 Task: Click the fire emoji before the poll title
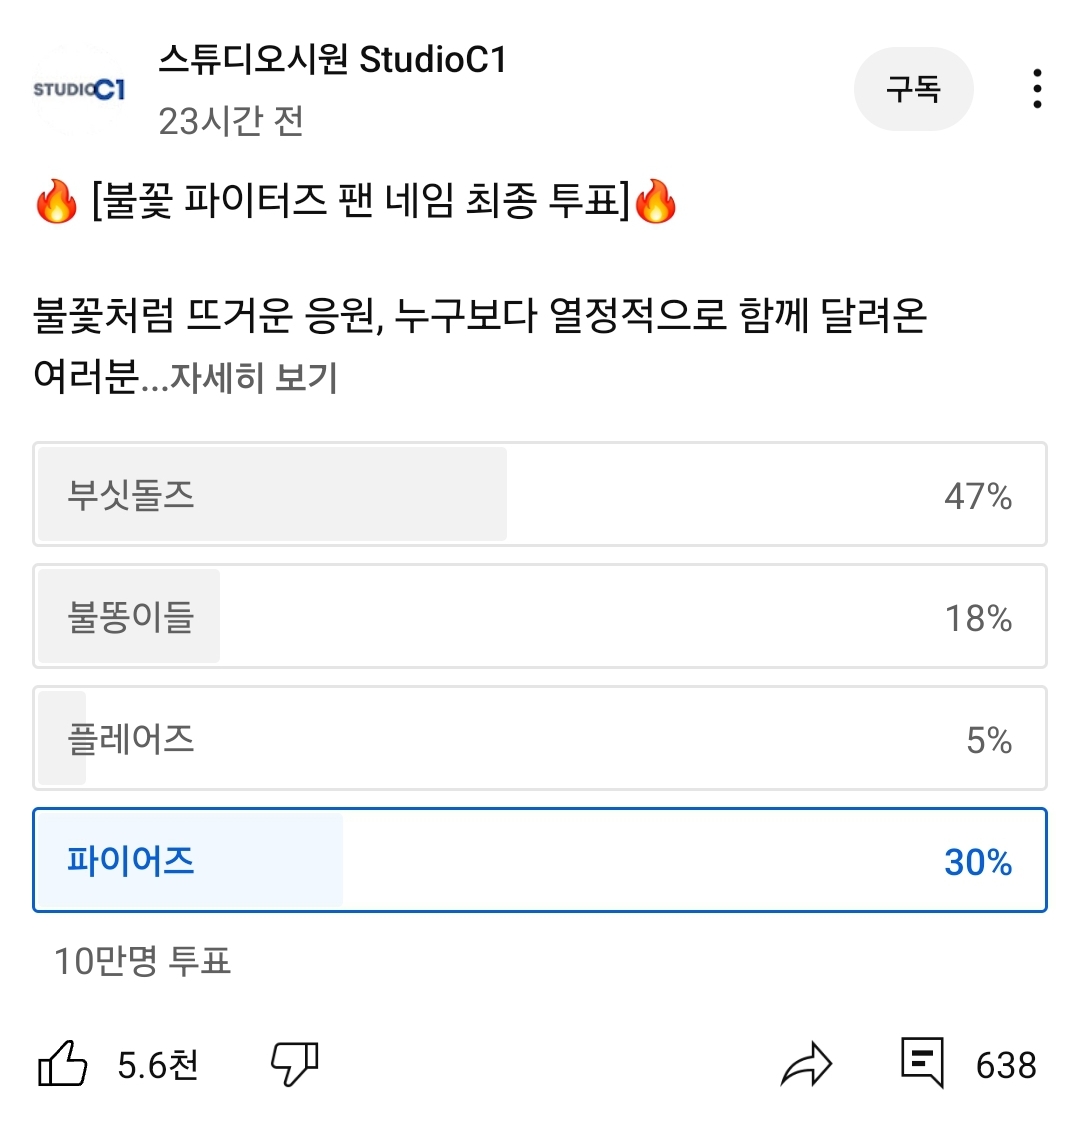56,201
